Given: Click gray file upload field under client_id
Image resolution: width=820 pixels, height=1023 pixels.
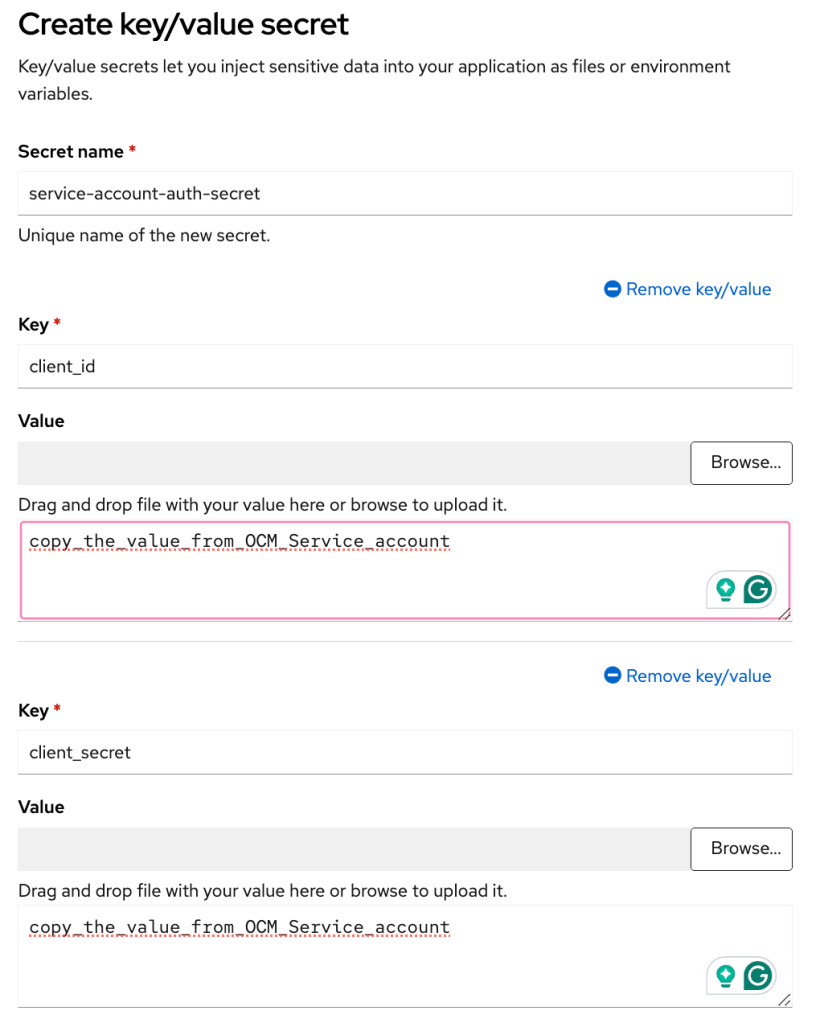Looking at the screenshot, I should pyautogui.click(x=350, y=463).
